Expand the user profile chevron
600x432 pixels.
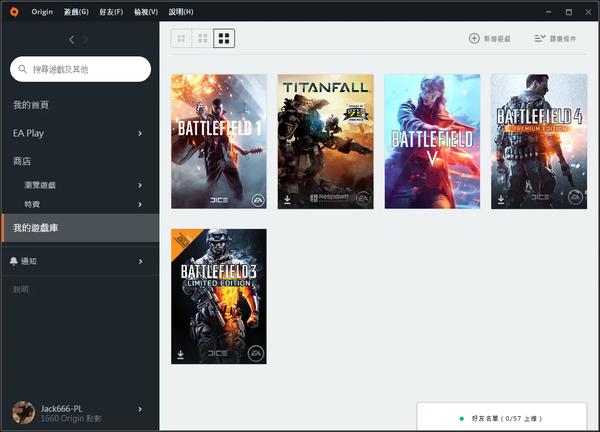coord(140,409)
